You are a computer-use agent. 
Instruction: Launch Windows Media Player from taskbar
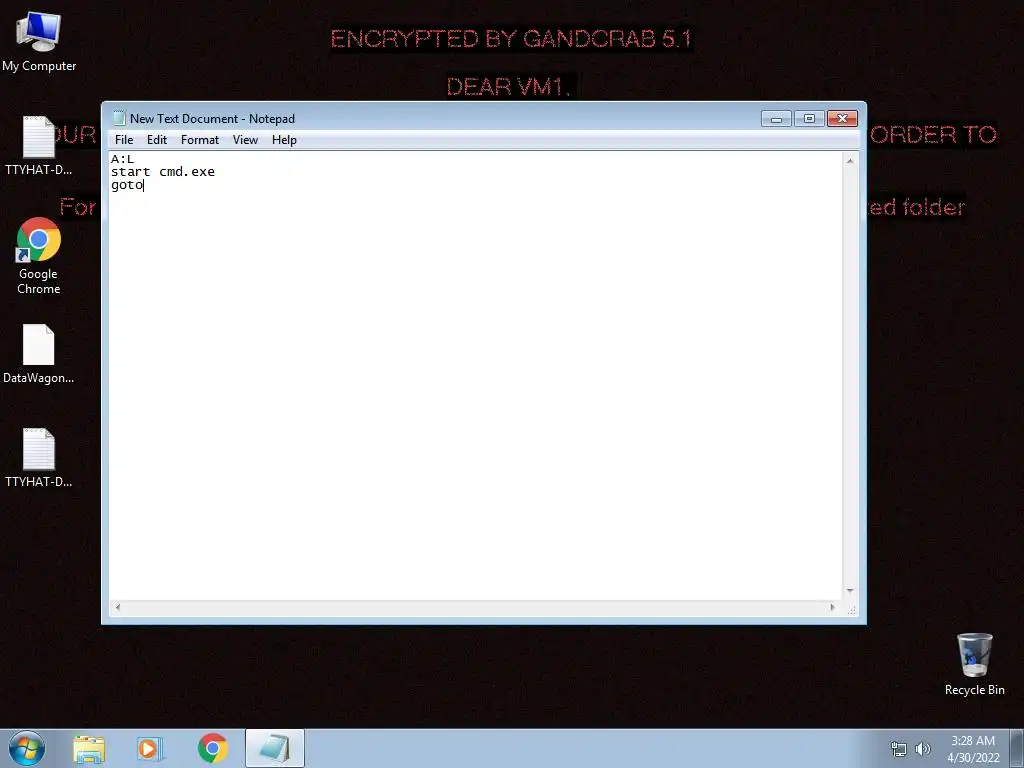150,748
